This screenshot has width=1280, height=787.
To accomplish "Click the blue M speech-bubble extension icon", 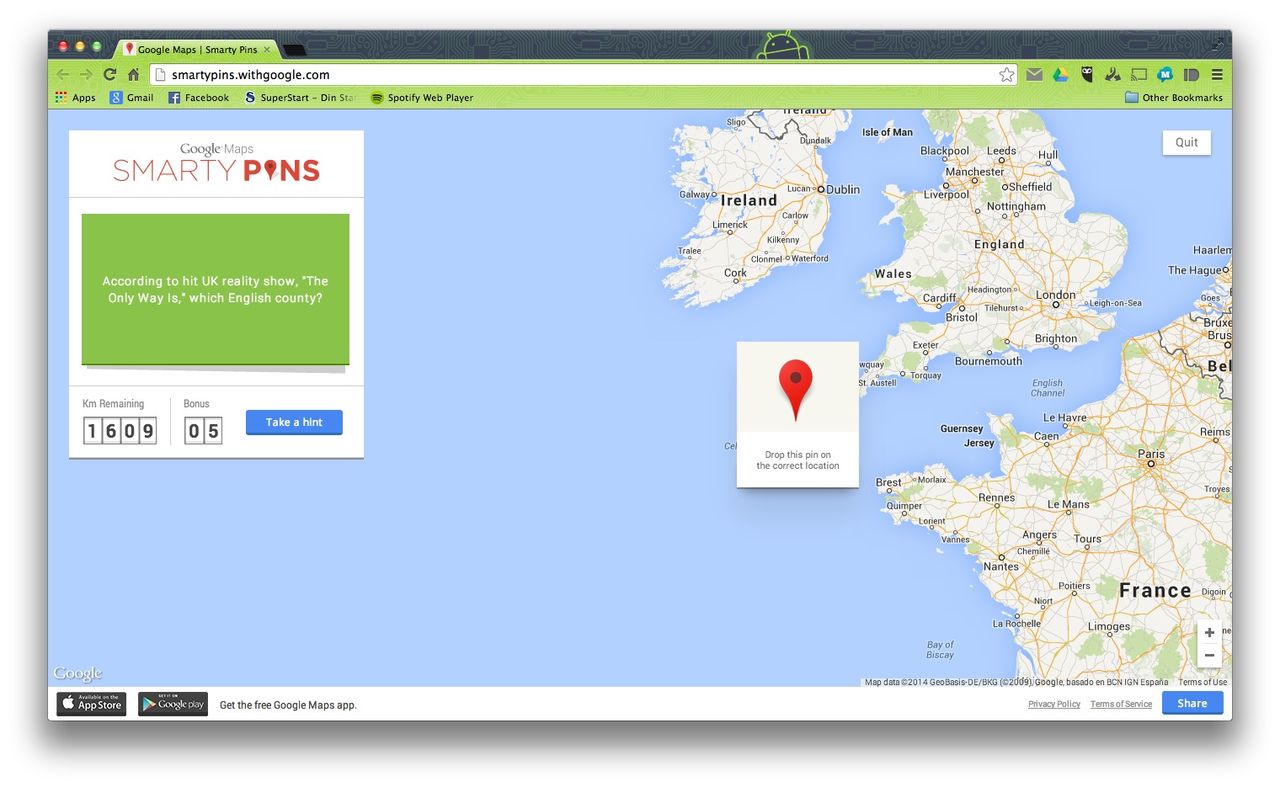I will (x=1165, y=75).
